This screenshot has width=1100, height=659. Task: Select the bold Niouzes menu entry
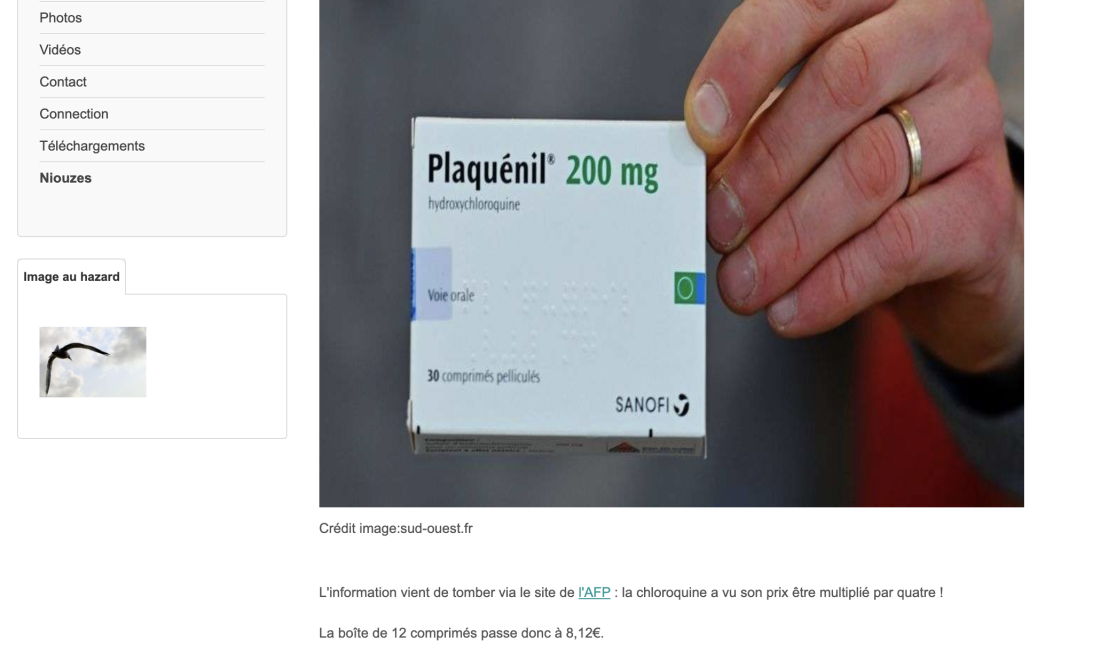65,178
